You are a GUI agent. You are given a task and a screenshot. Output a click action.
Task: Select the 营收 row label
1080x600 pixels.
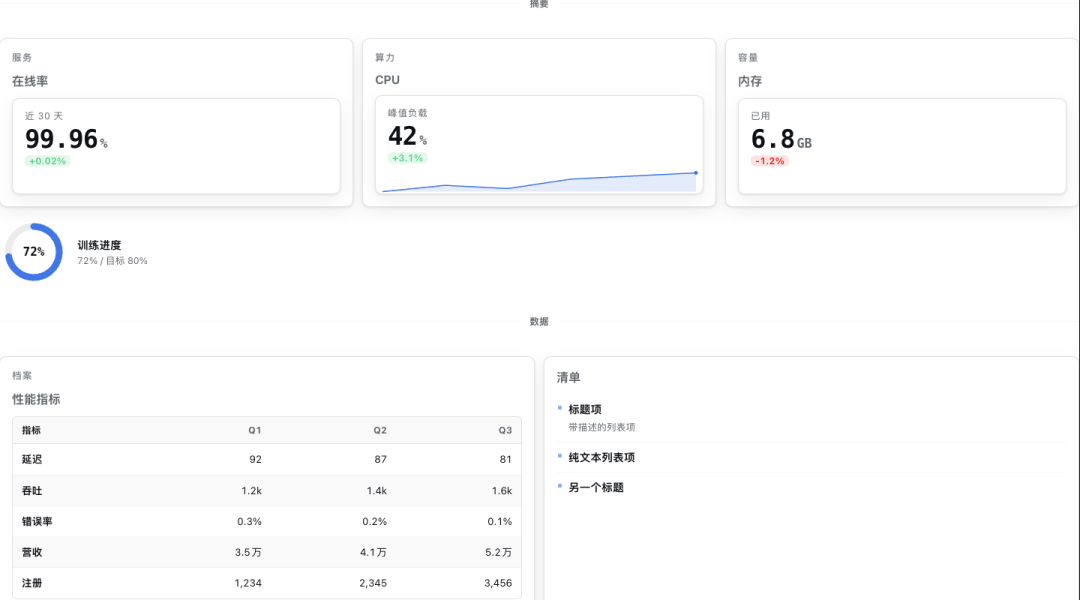pyautogui.click(x=32, y=552)
